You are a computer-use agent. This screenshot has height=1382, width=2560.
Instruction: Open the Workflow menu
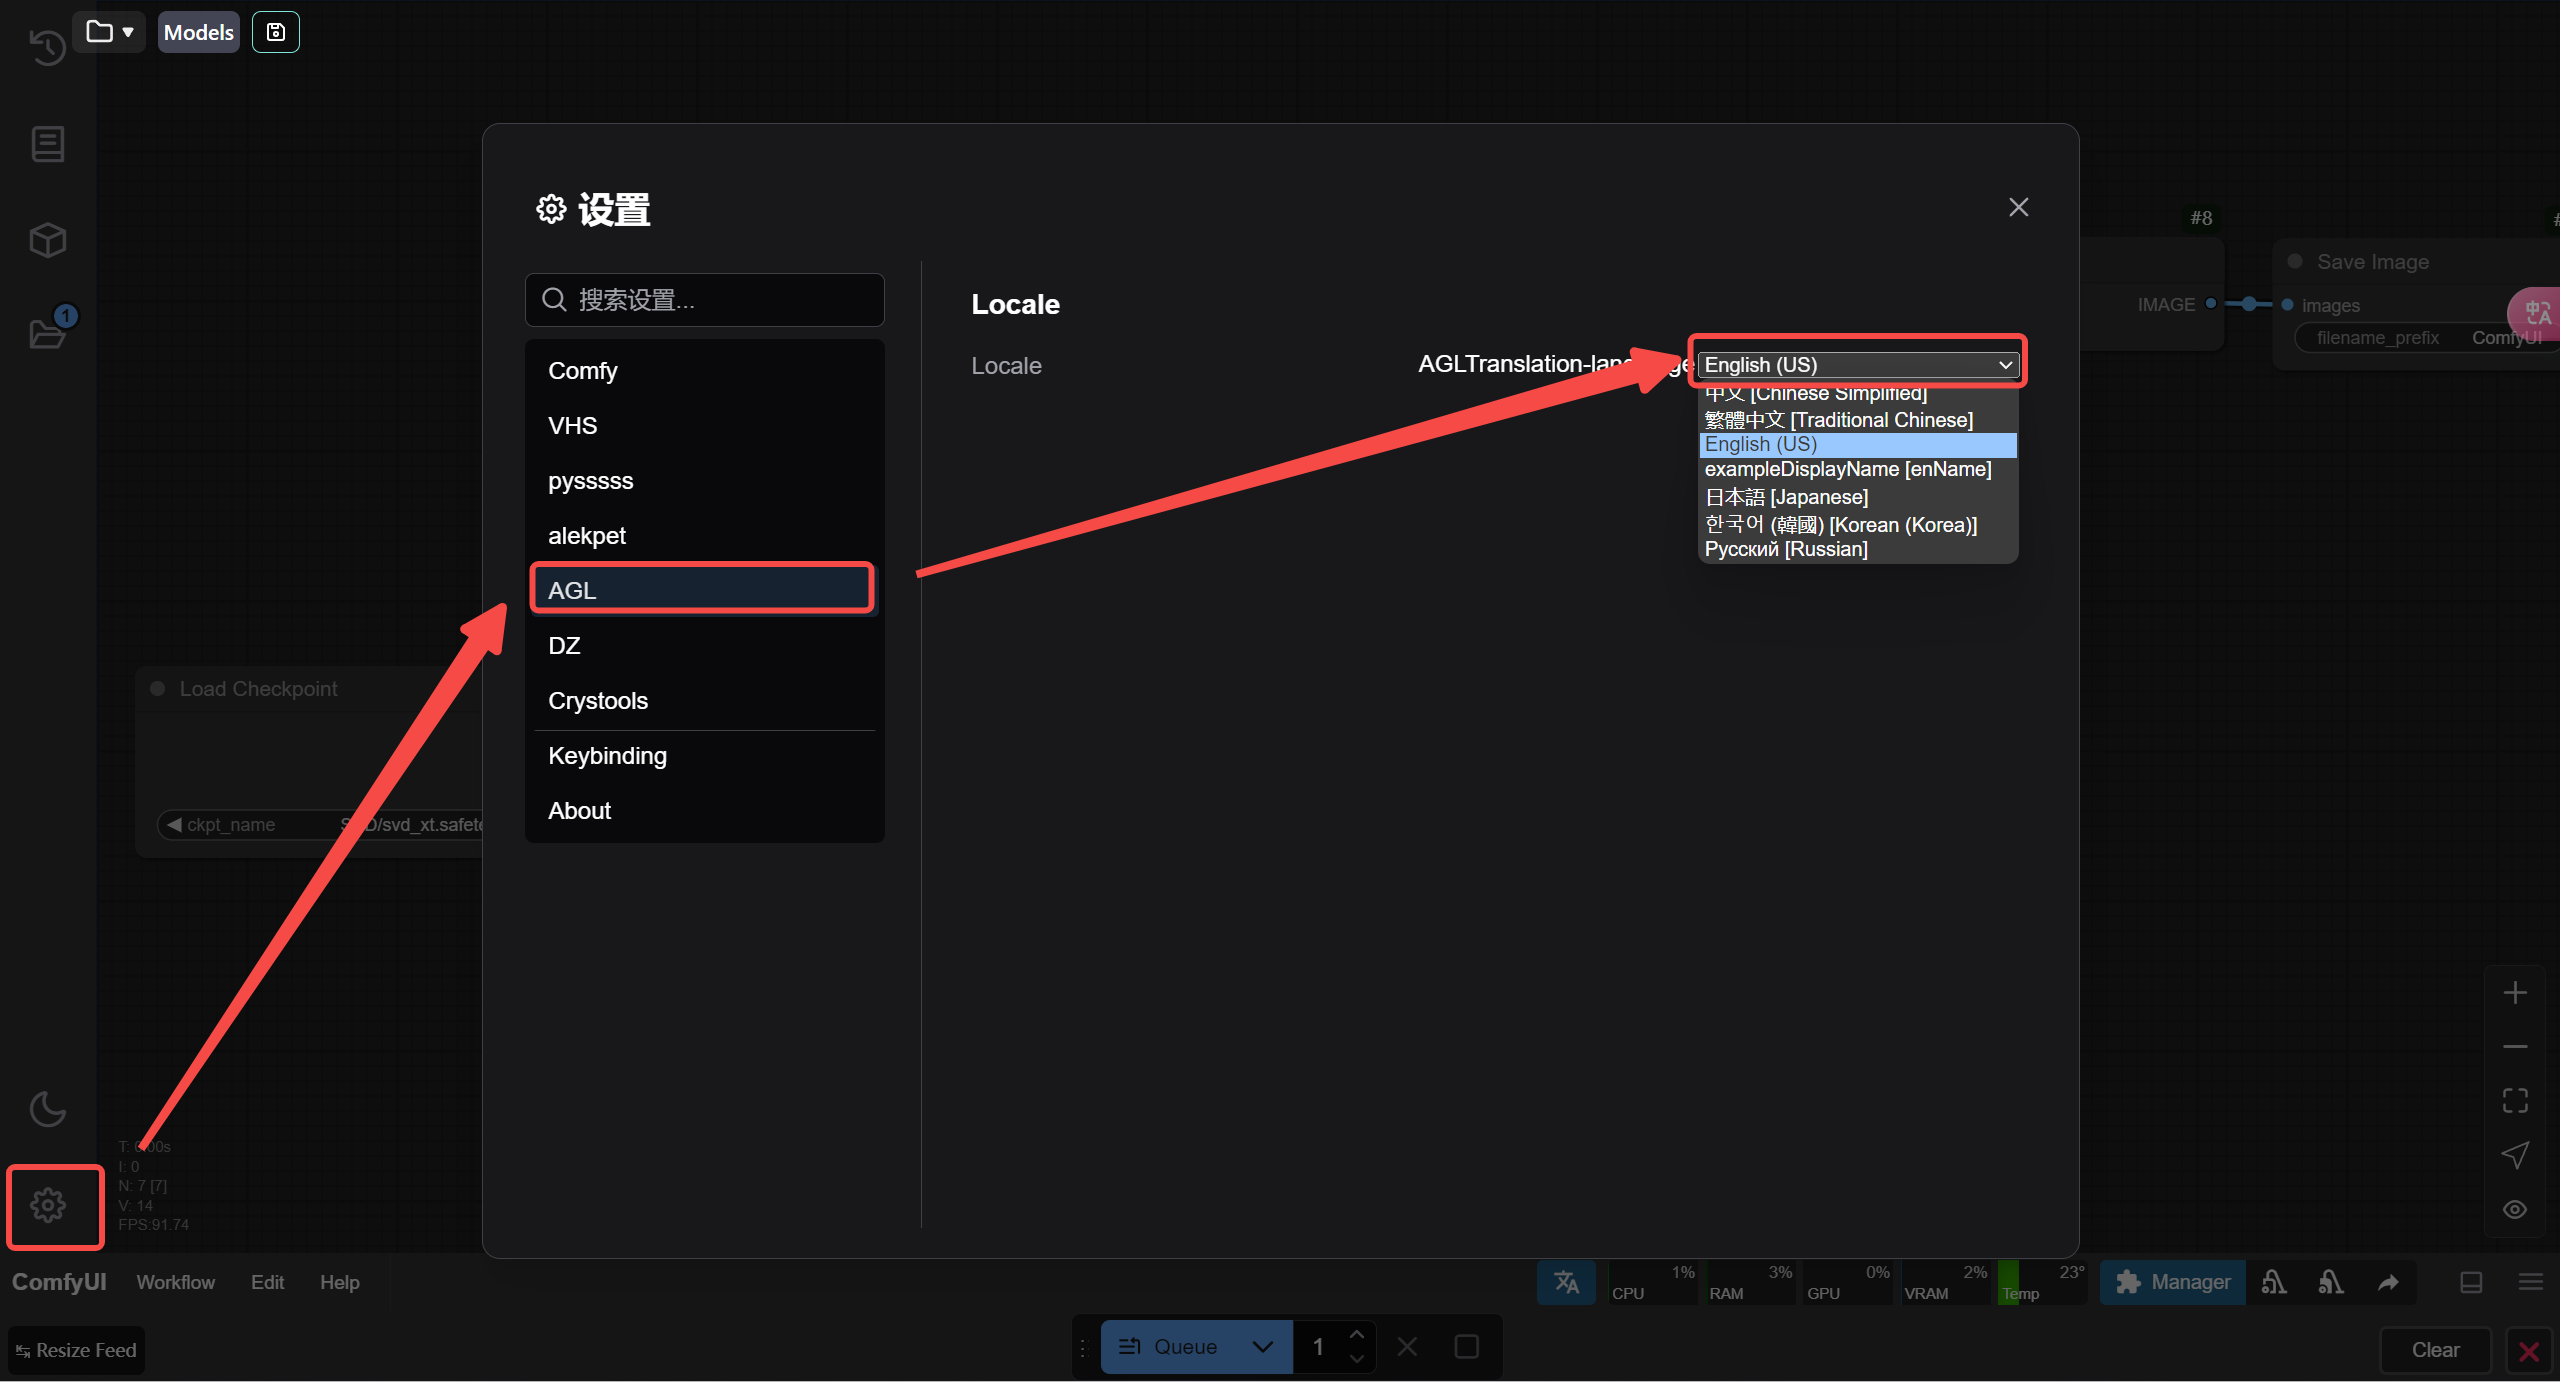(175, 1282)
